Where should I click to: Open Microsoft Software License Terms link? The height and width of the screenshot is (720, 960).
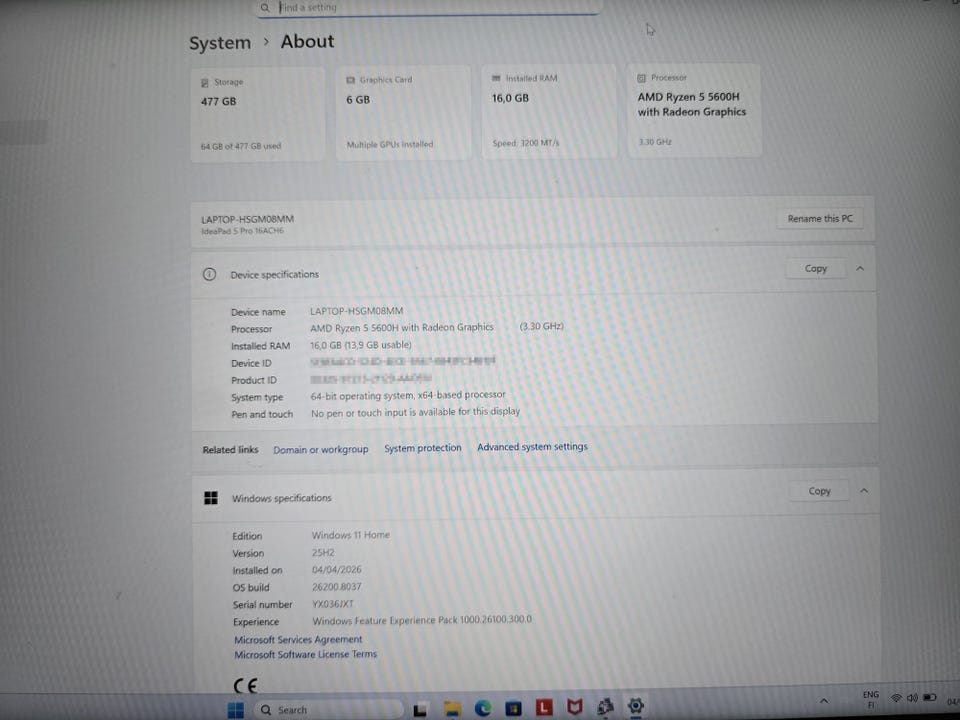point(306,654)
